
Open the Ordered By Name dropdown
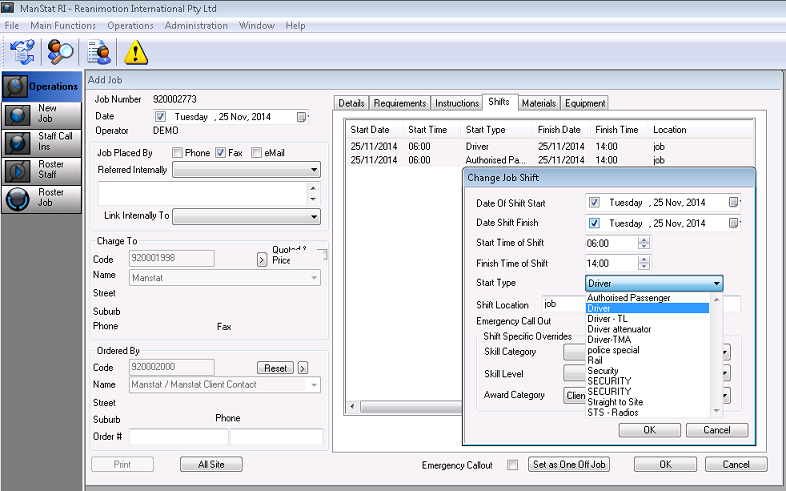tap(314, 385)
